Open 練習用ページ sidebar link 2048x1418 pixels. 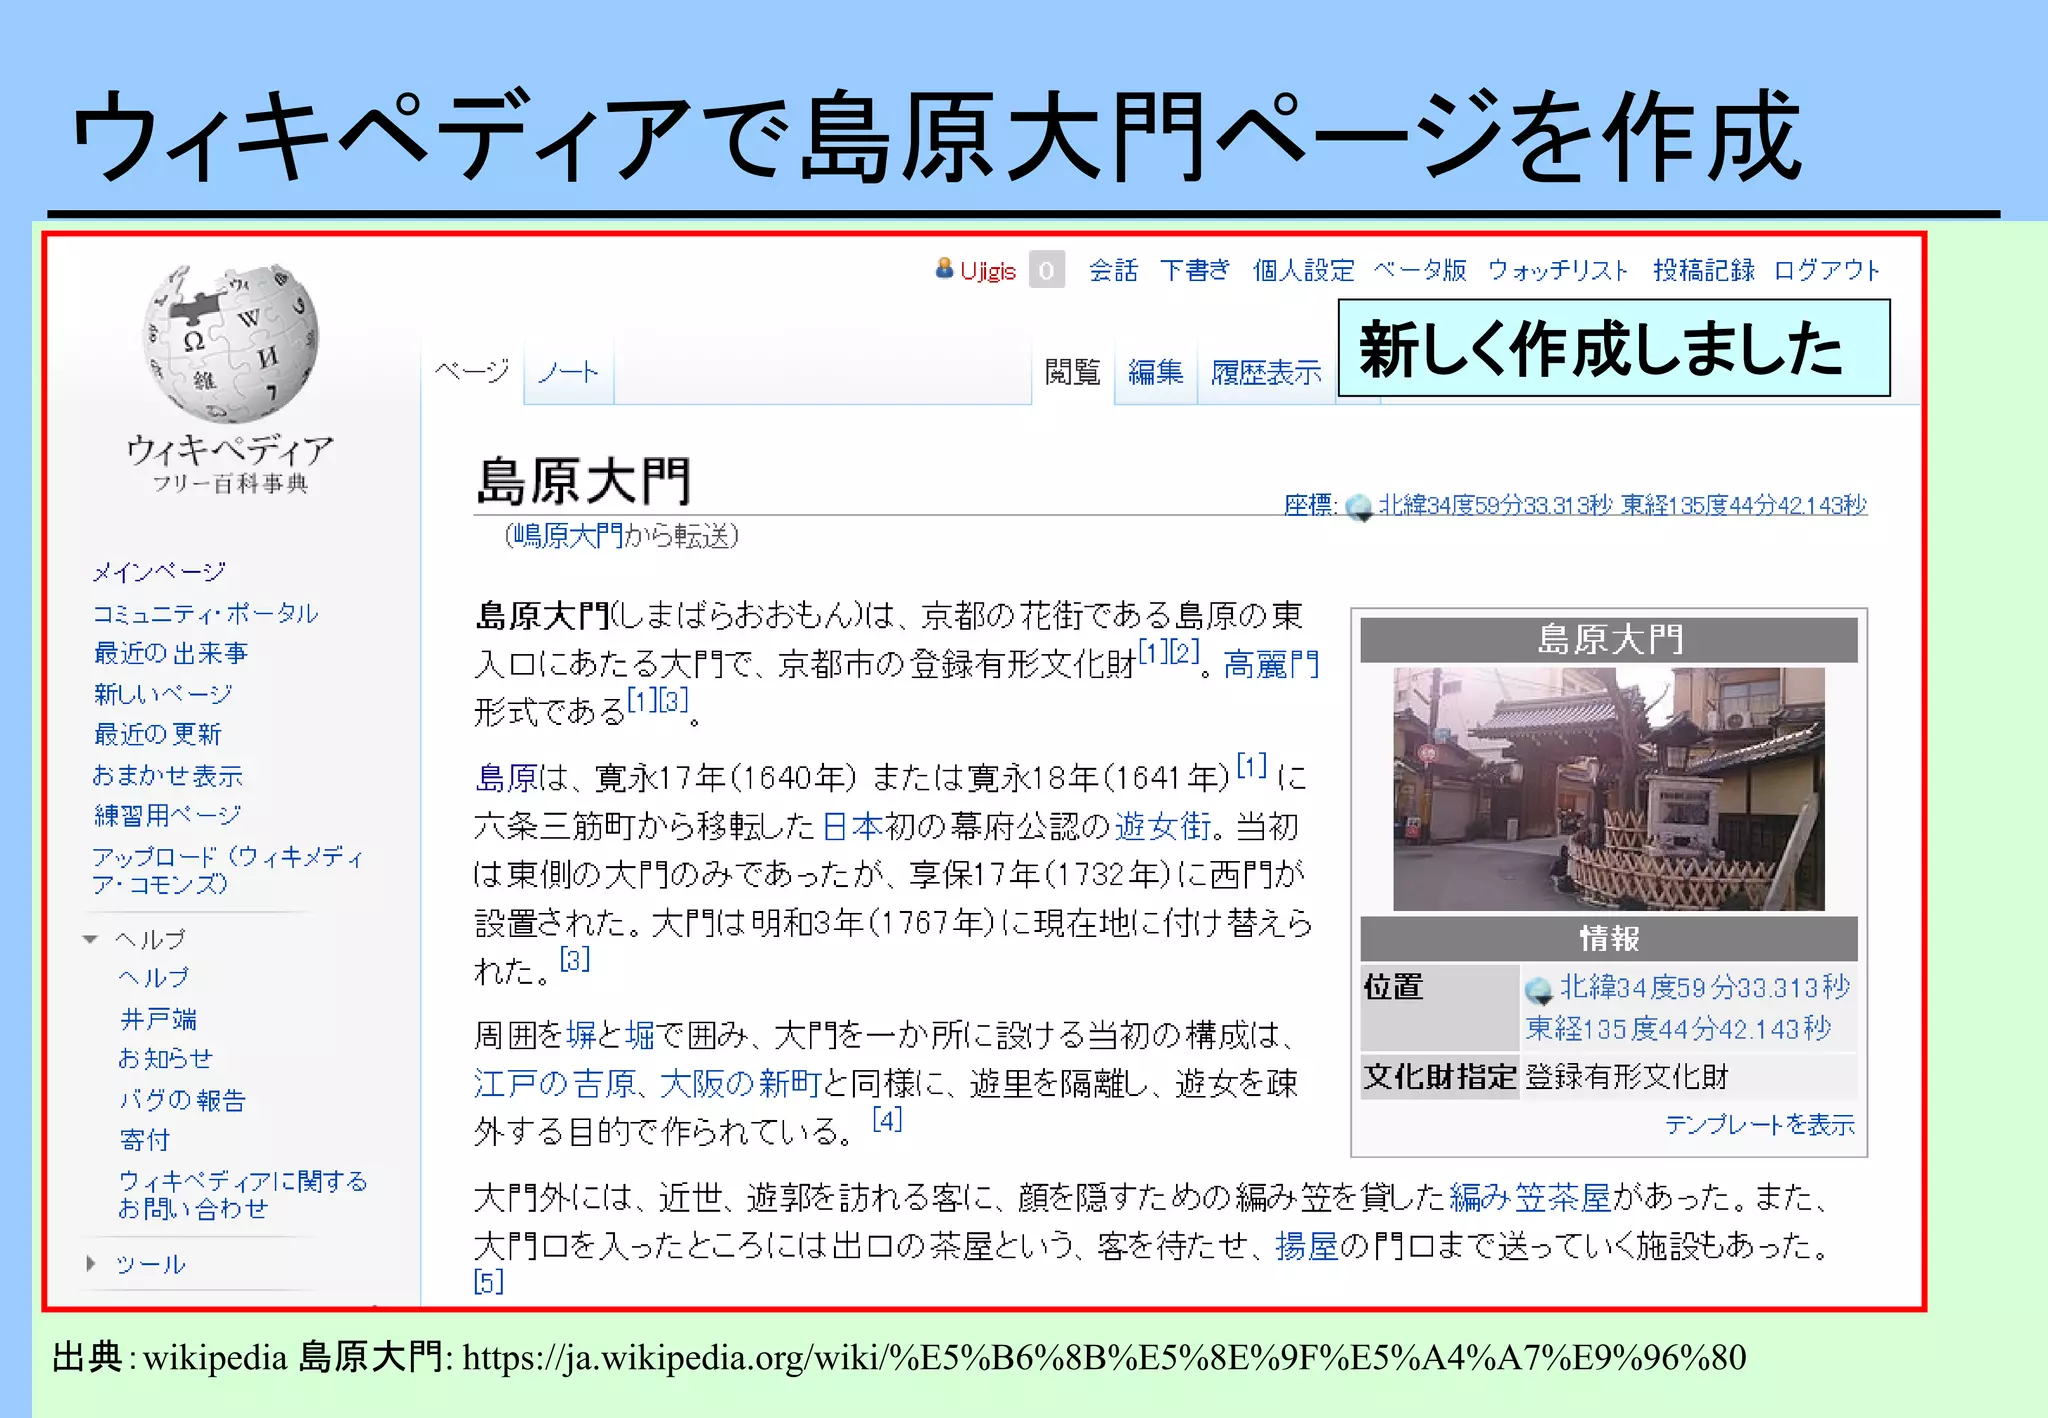[167, 815]
